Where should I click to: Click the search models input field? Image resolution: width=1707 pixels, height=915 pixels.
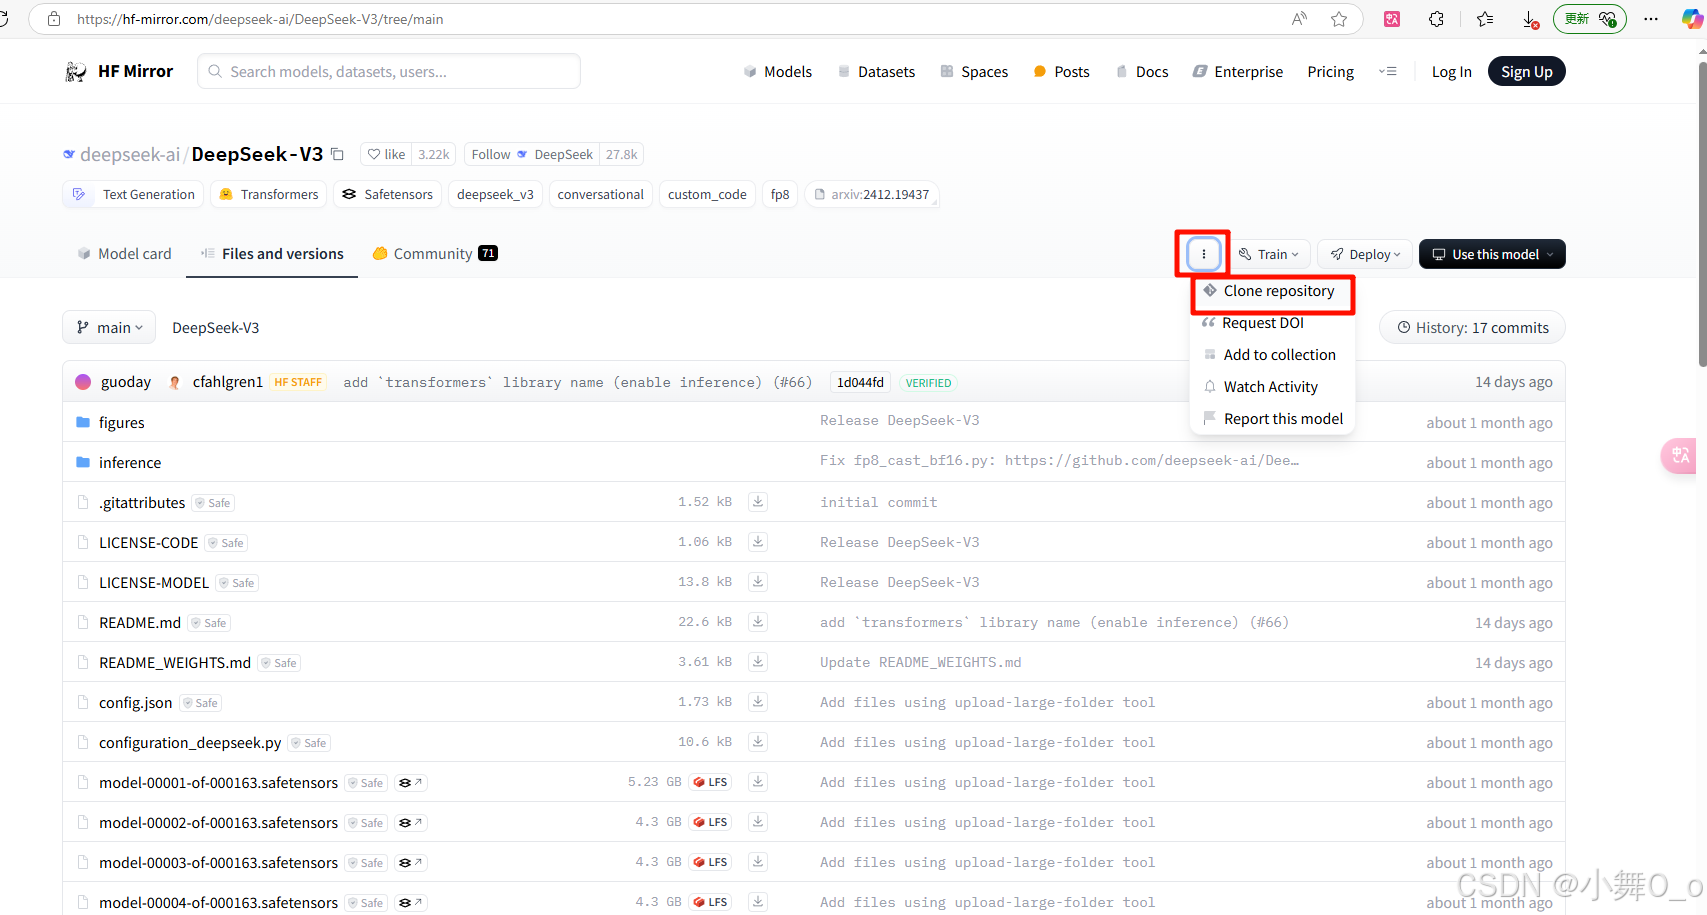tap(389, 71)
